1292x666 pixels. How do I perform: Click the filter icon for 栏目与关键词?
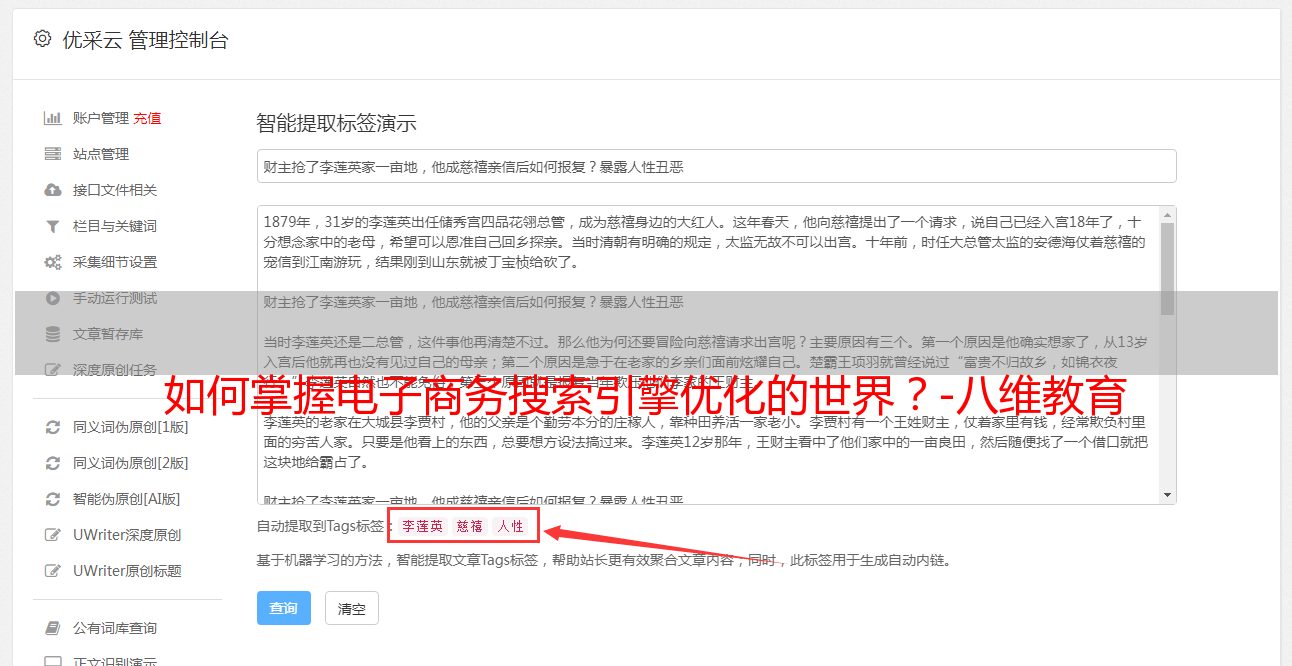(x=53, y=226)
